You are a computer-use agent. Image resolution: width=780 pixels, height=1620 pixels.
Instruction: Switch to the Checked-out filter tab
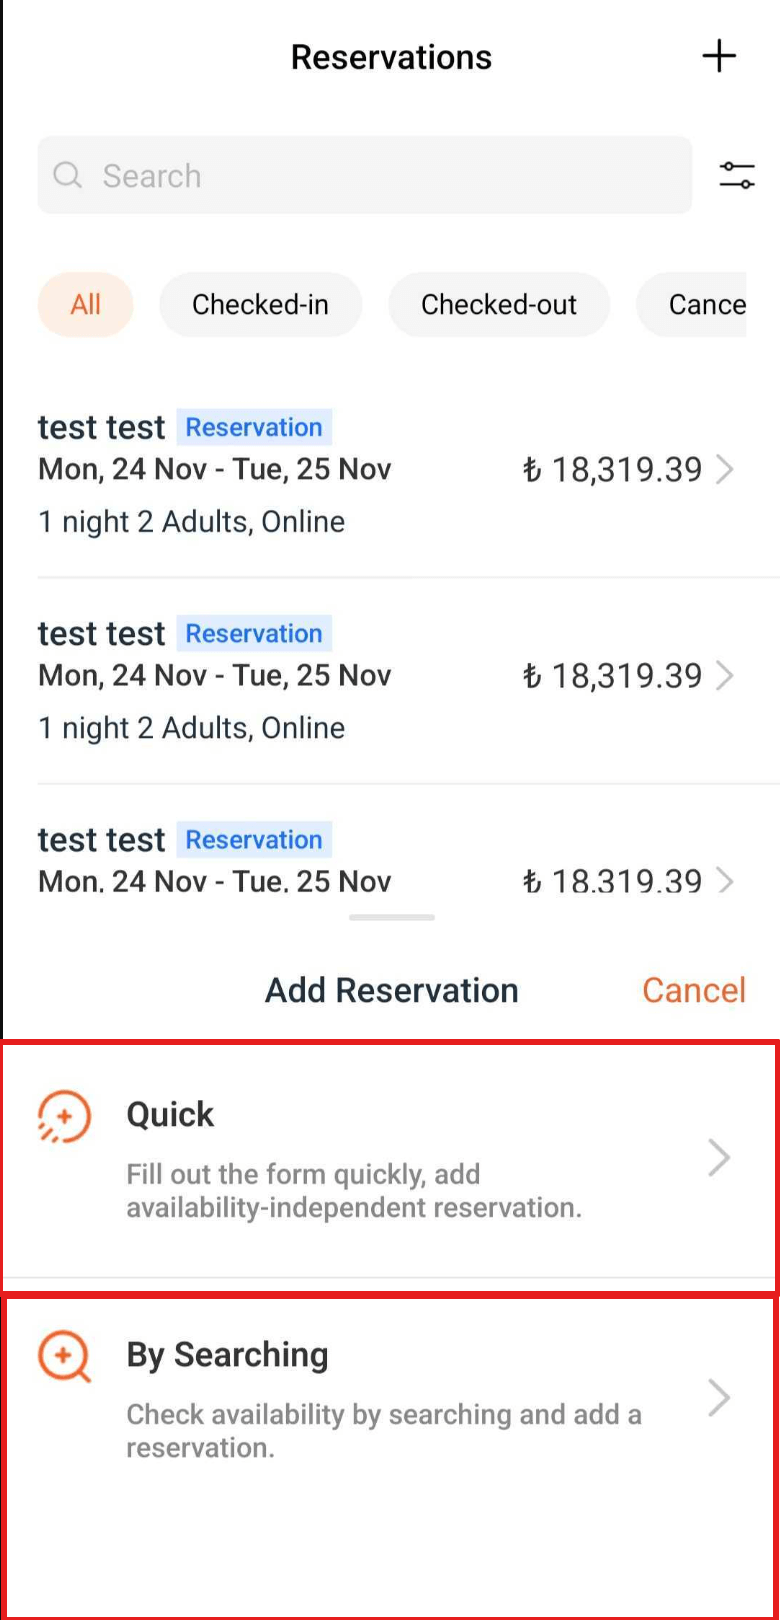pyautogui.click(x=498, y=305)
